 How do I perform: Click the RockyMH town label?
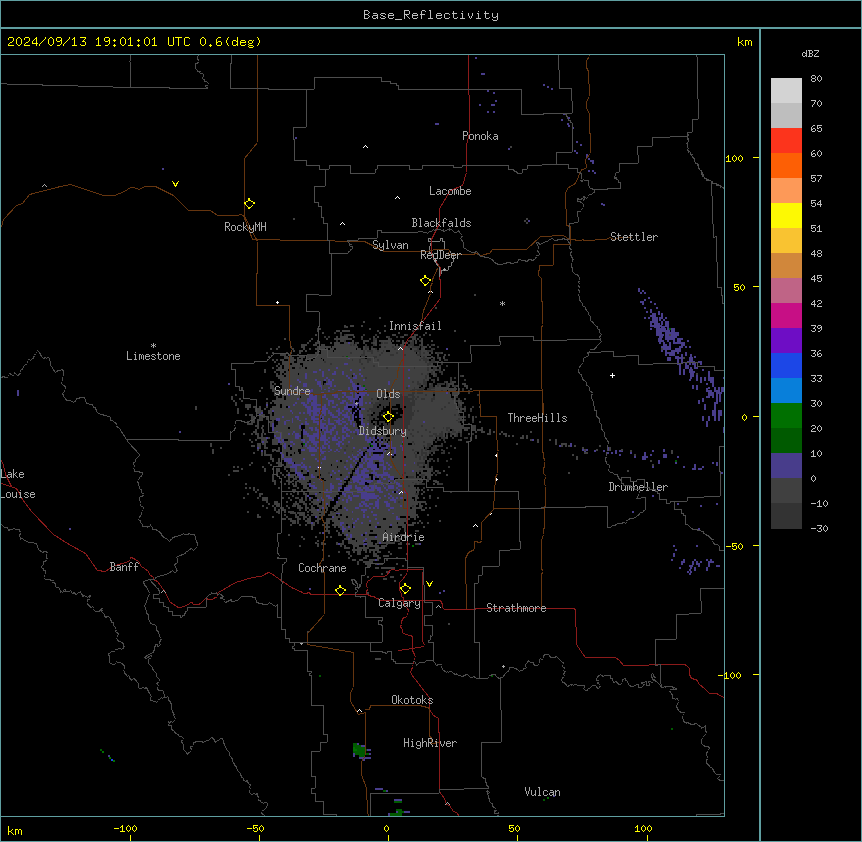coord(245,227)
